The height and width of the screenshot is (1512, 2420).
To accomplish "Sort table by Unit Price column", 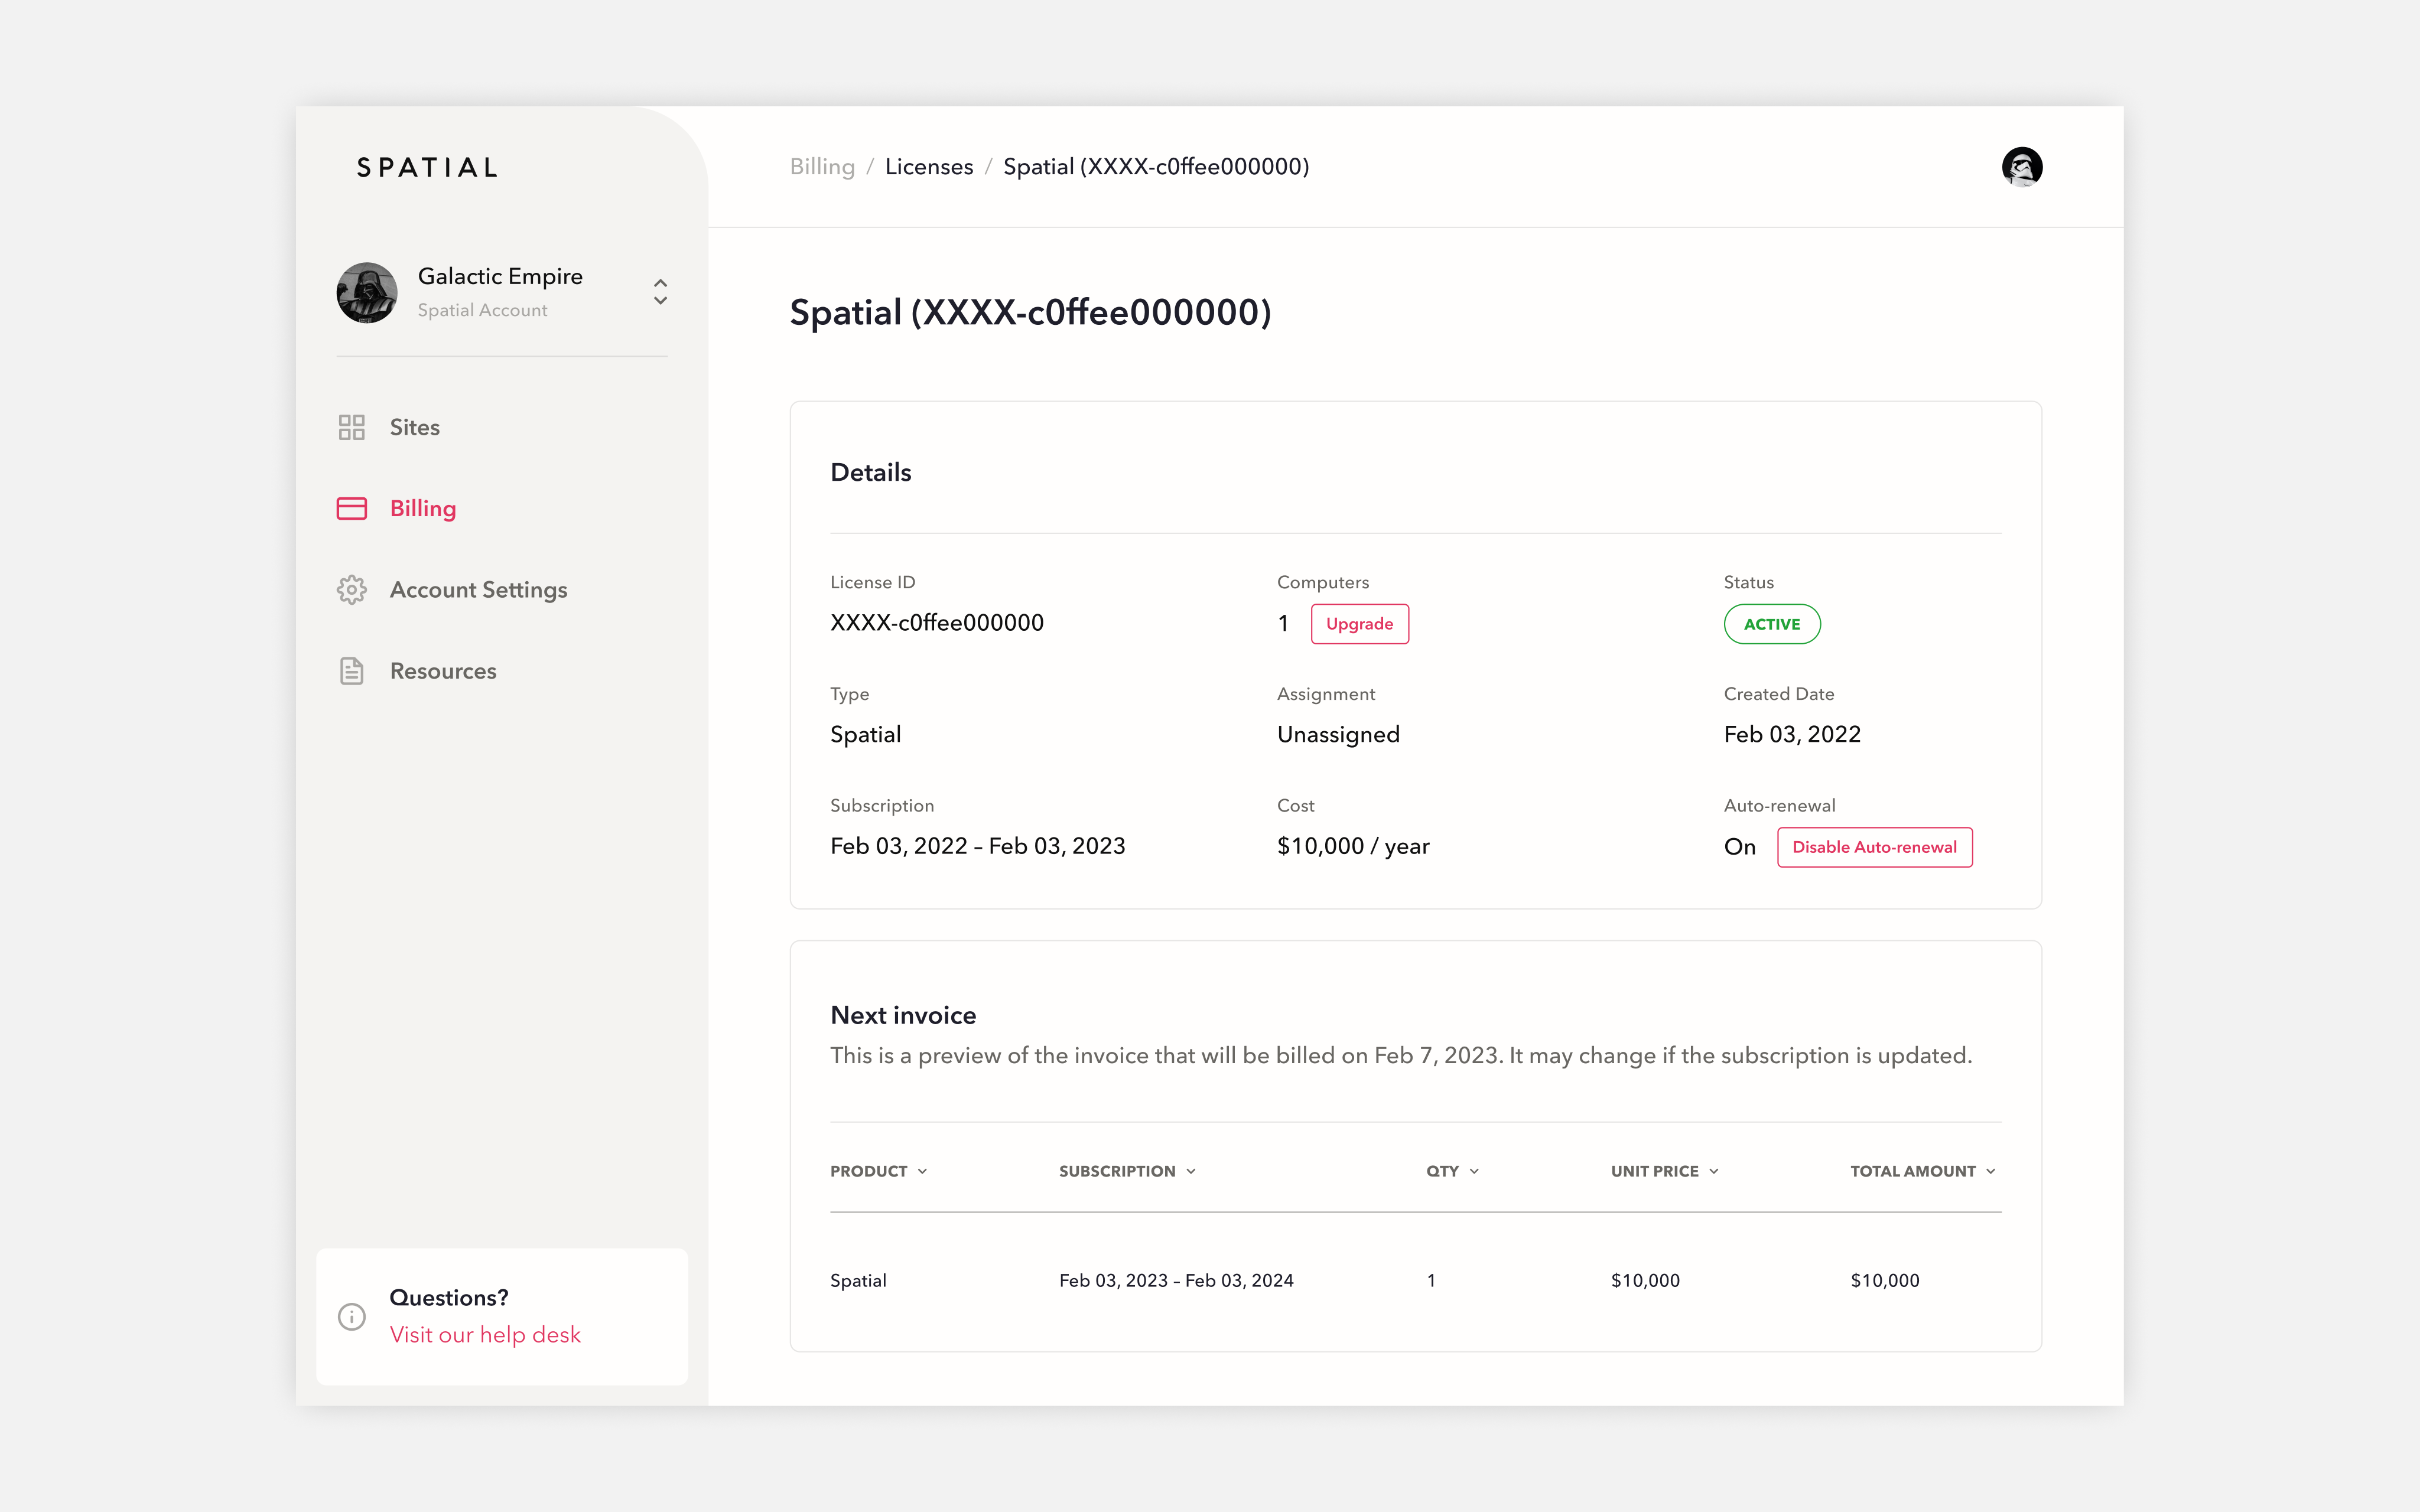I will 1663,1171.
